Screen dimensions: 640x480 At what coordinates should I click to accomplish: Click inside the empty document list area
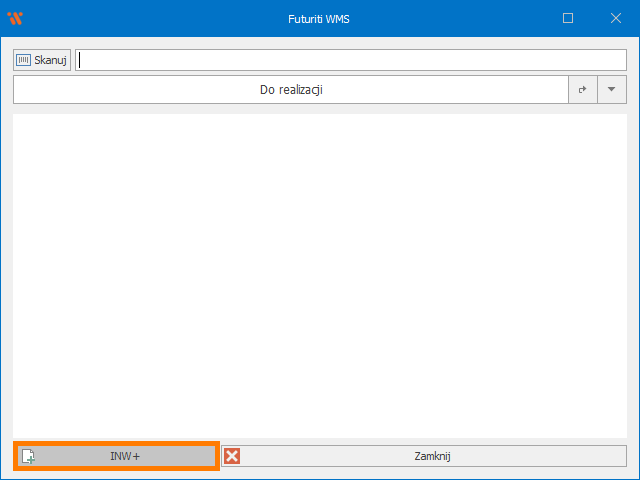point(320,275)
